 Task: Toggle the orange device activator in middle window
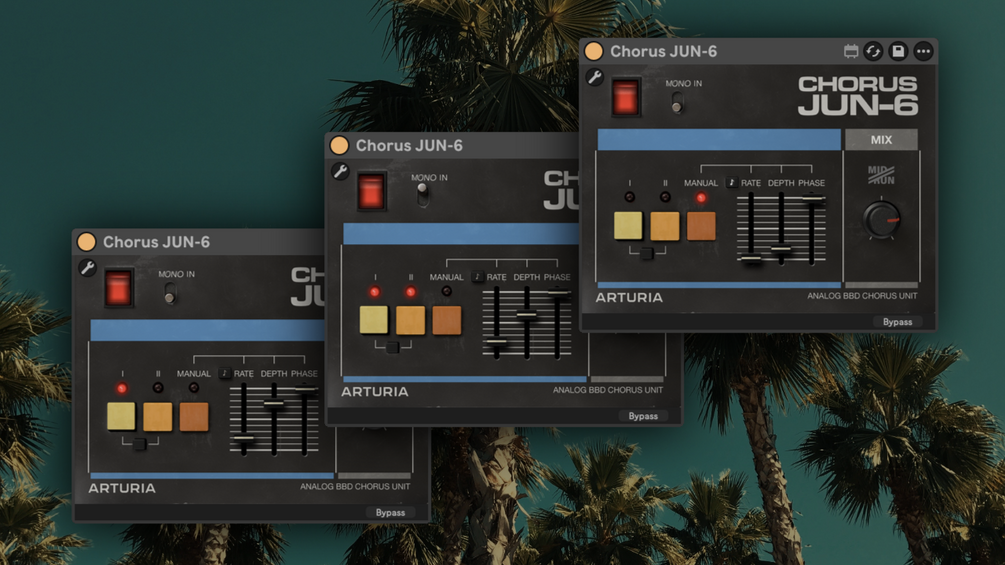tap(340, 145)
